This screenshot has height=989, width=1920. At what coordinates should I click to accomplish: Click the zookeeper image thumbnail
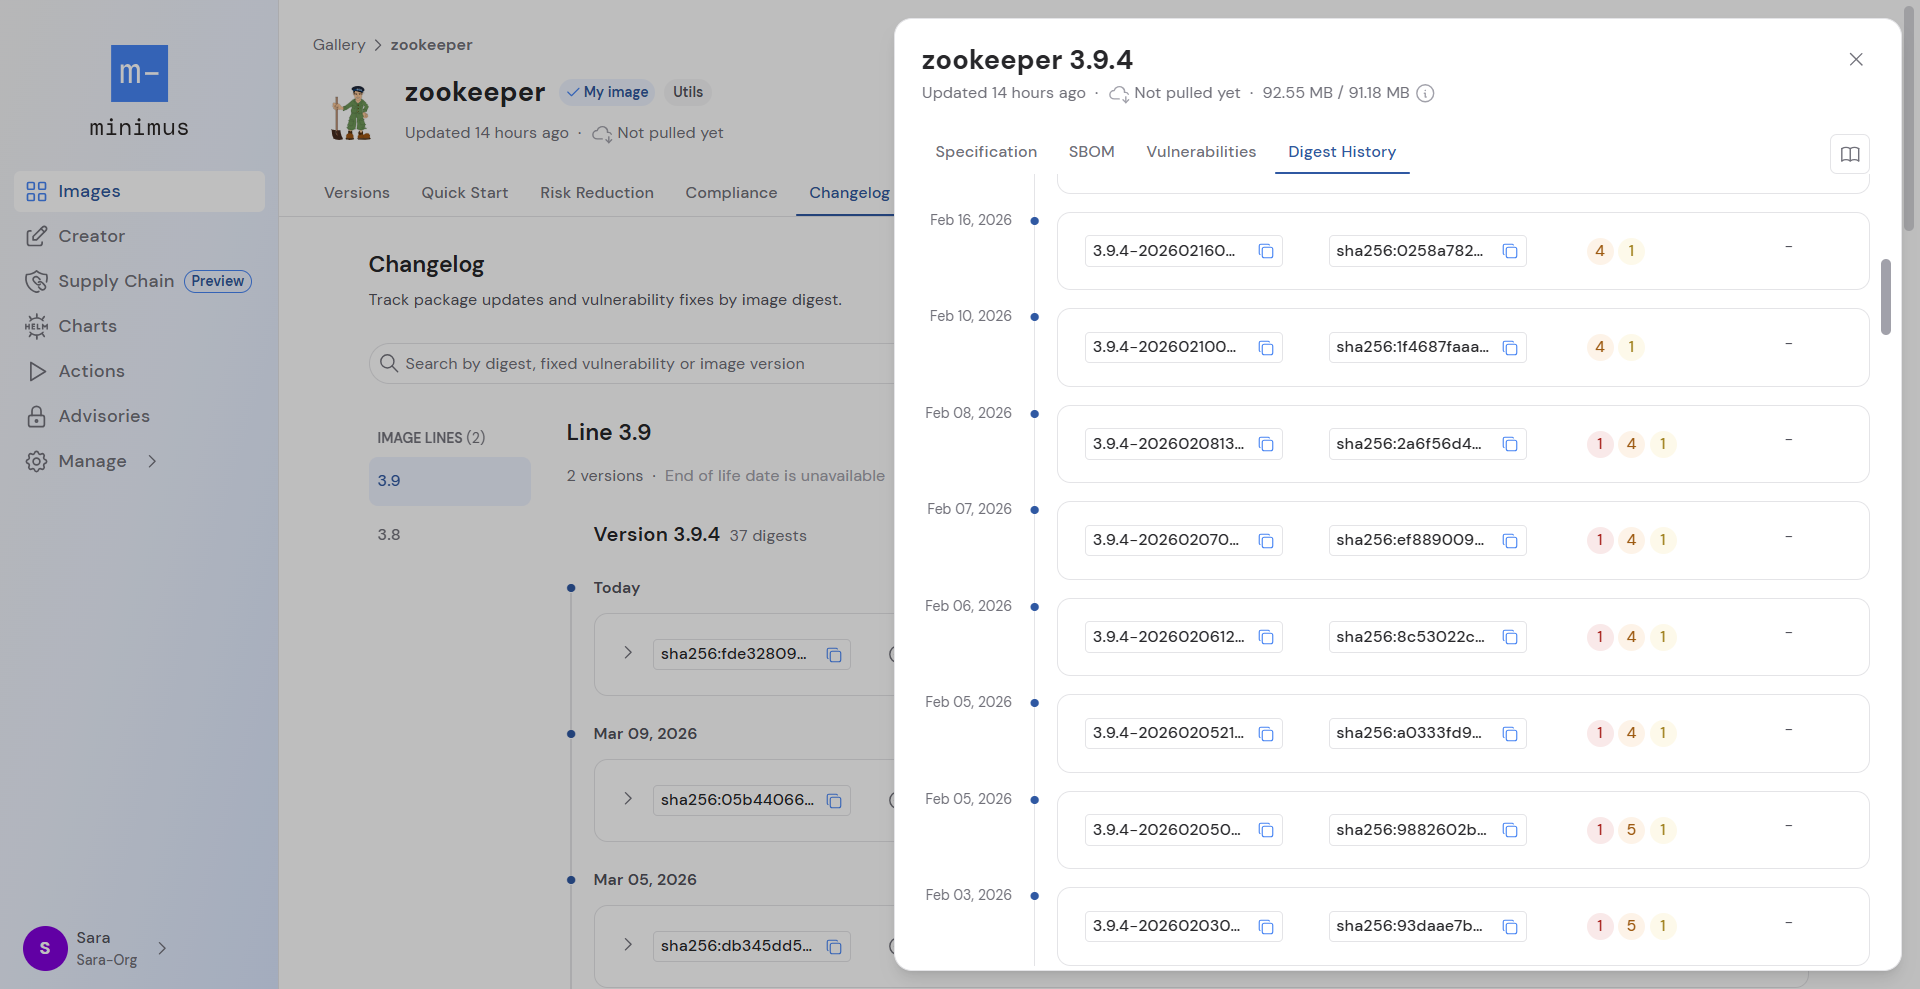coord(352,112)
